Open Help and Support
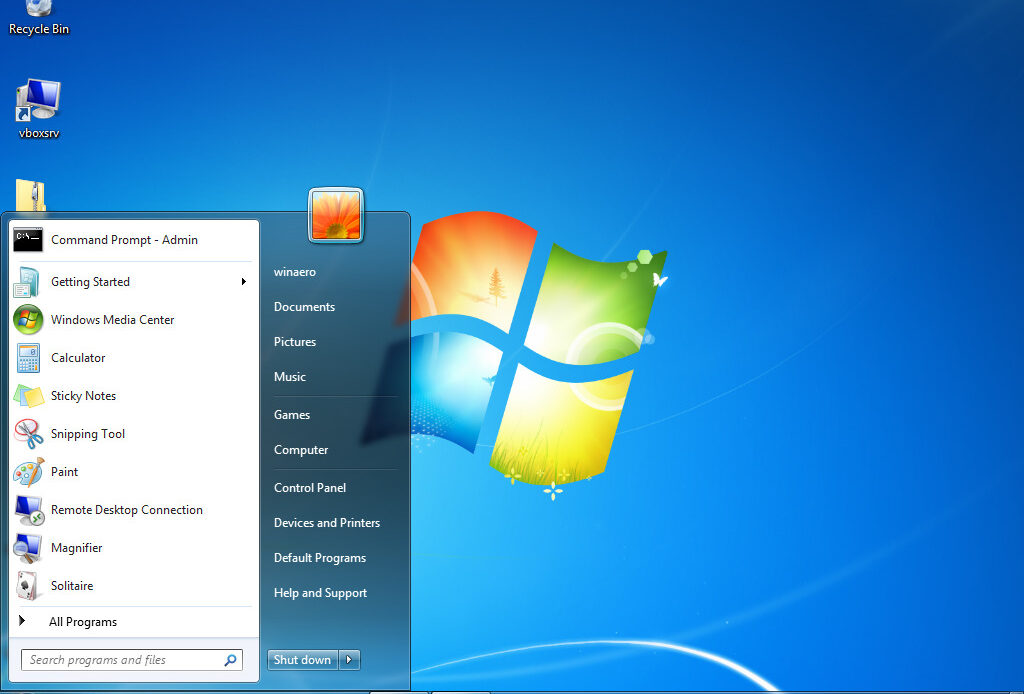This screenshot has height=694, width=1024. click(320, 592)
